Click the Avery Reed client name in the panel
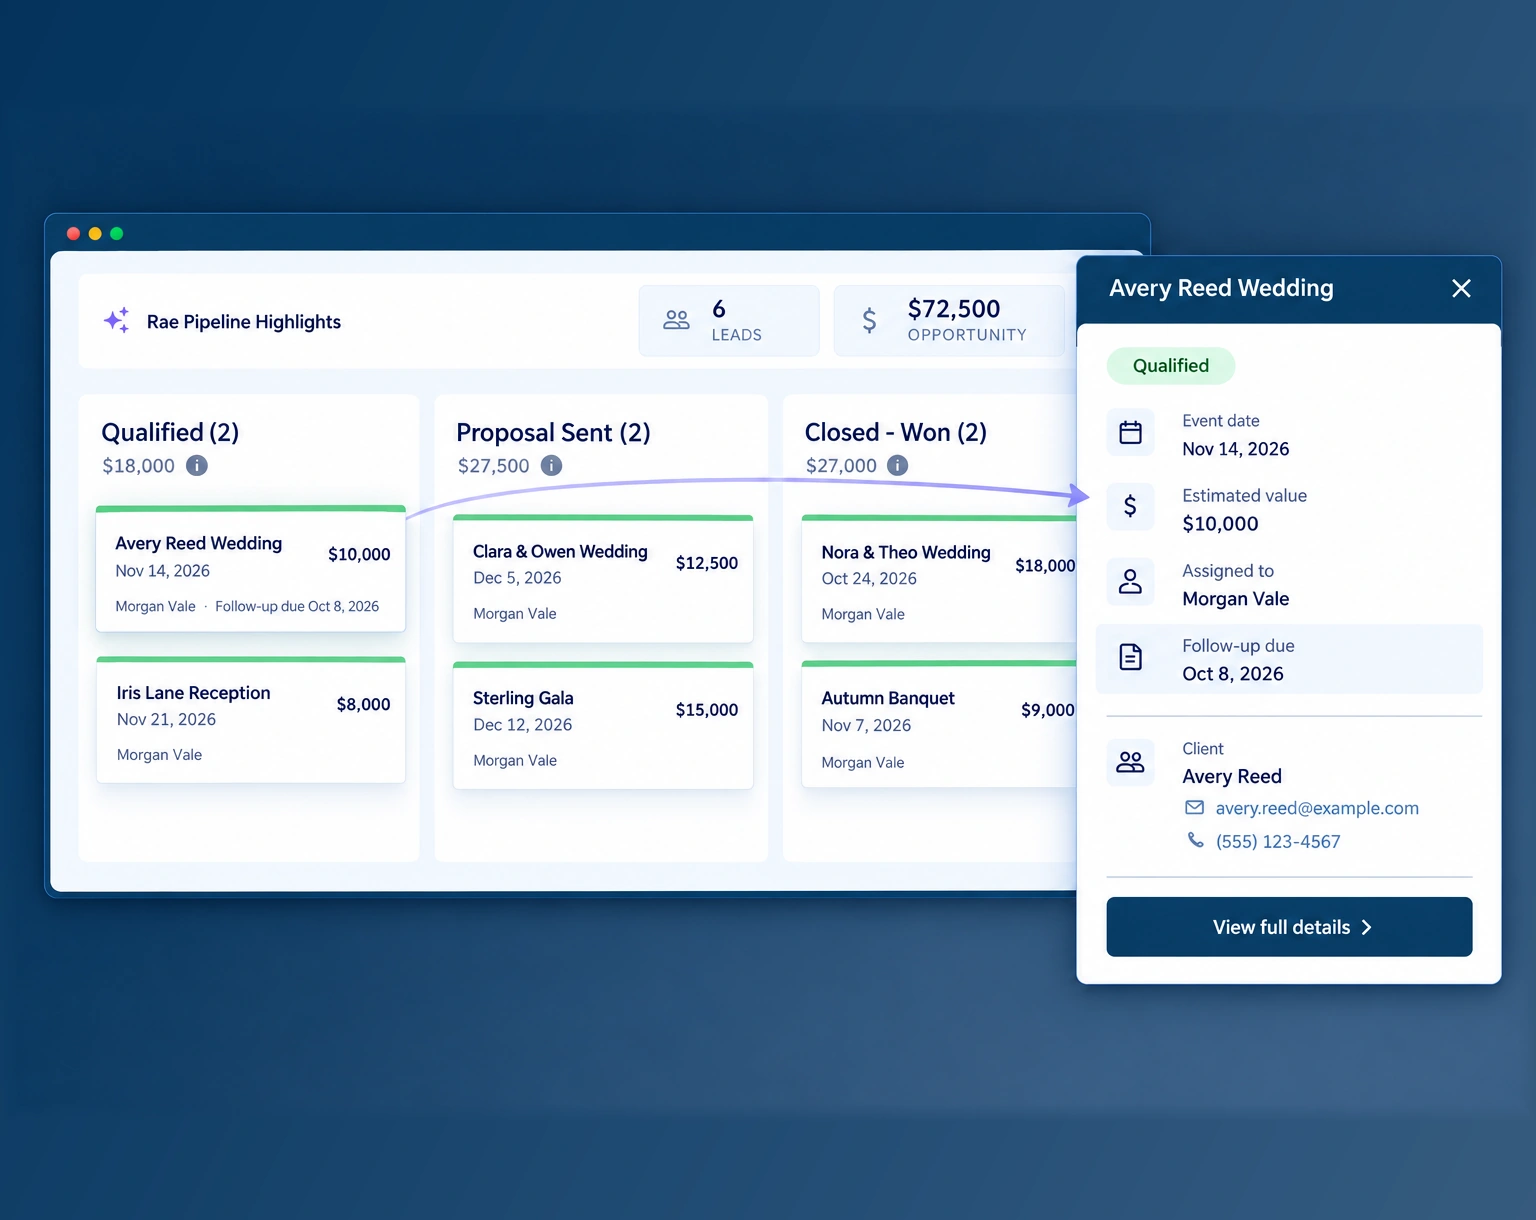 (x=1232, y=776)
